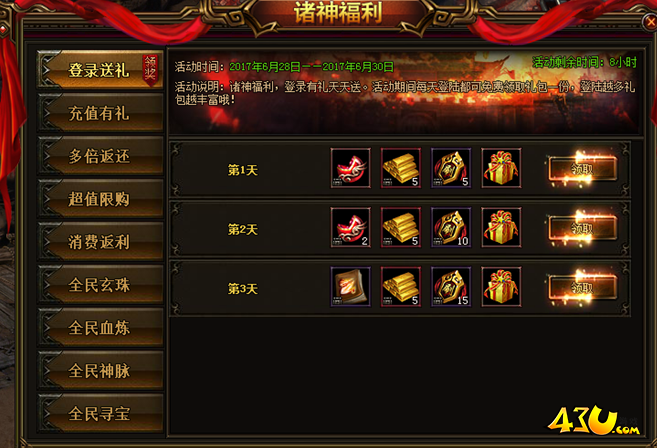
Task: Click the scroll book icon in 第3天 row
Action: [x=350, y=287]
